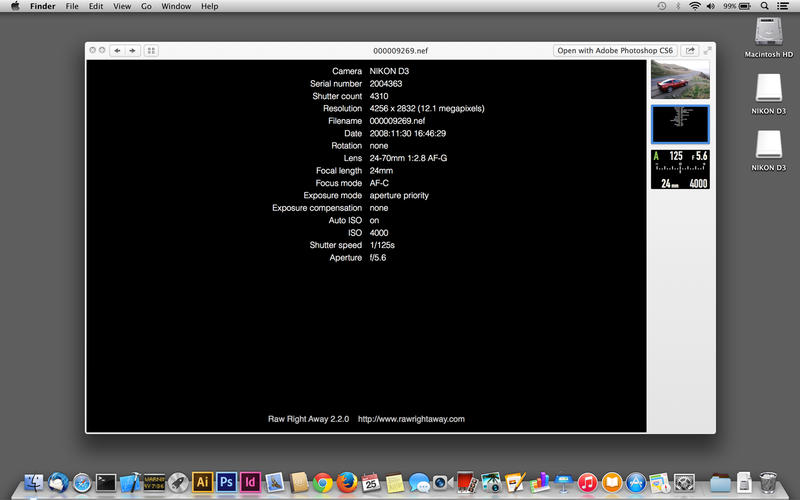Screen dimensions: 800x500
Task: Launch Thunderbird from the Dock
Action: tap(58, 482)
